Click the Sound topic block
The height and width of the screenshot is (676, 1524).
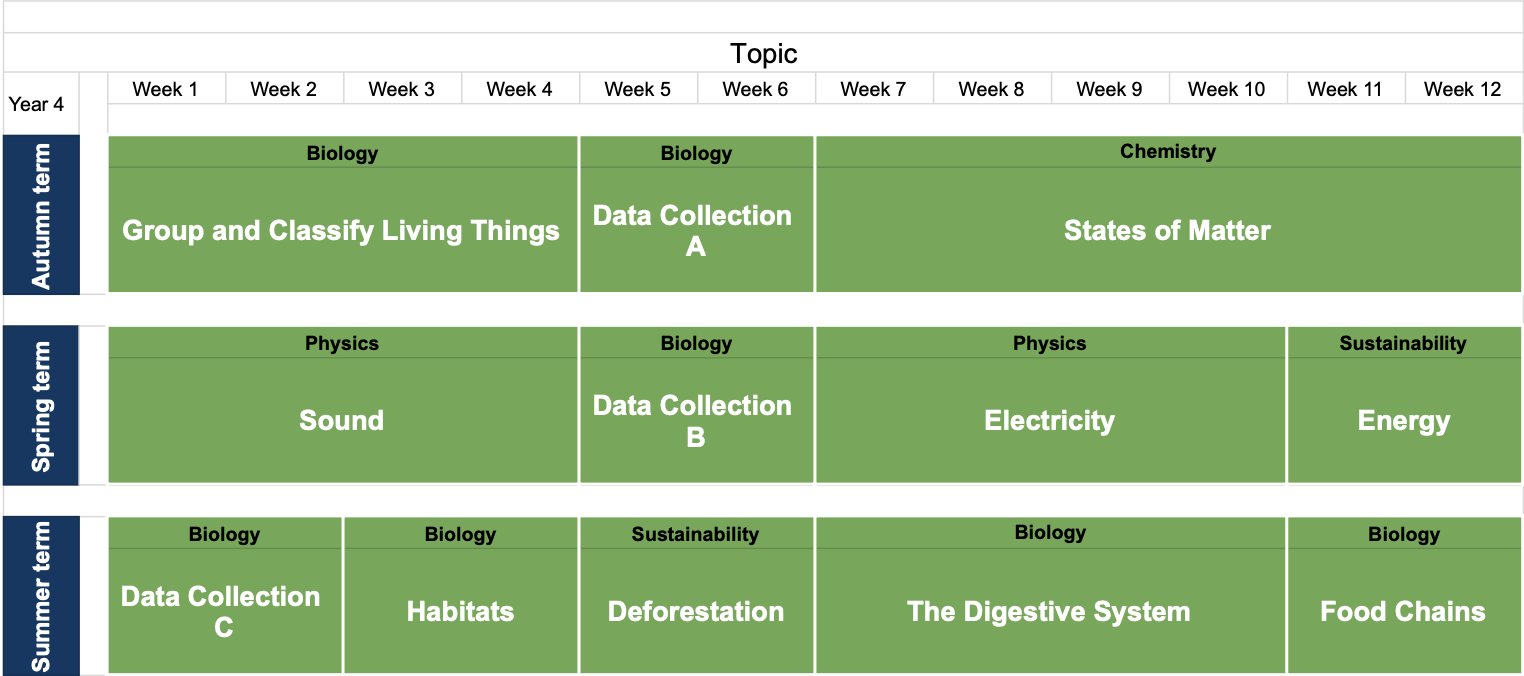tap(341, 420)
